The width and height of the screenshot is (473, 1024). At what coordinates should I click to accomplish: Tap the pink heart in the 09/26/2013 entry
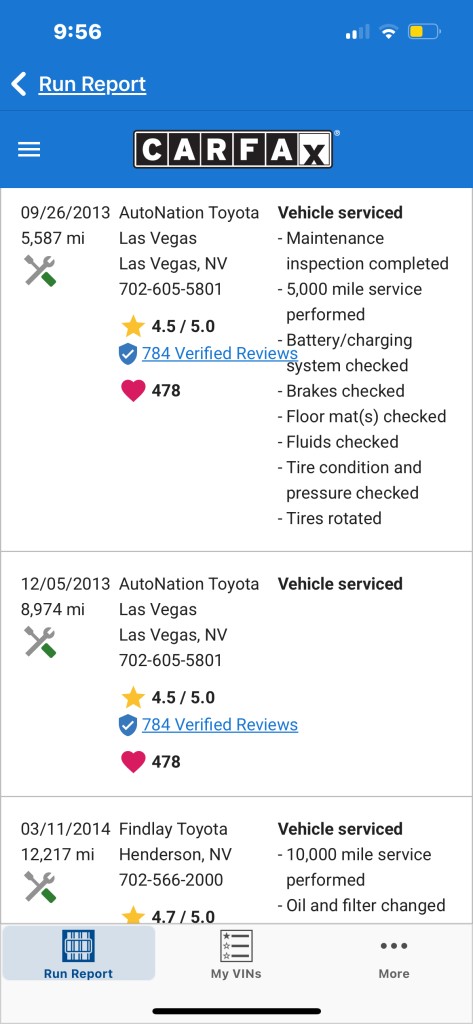point(133,391)
